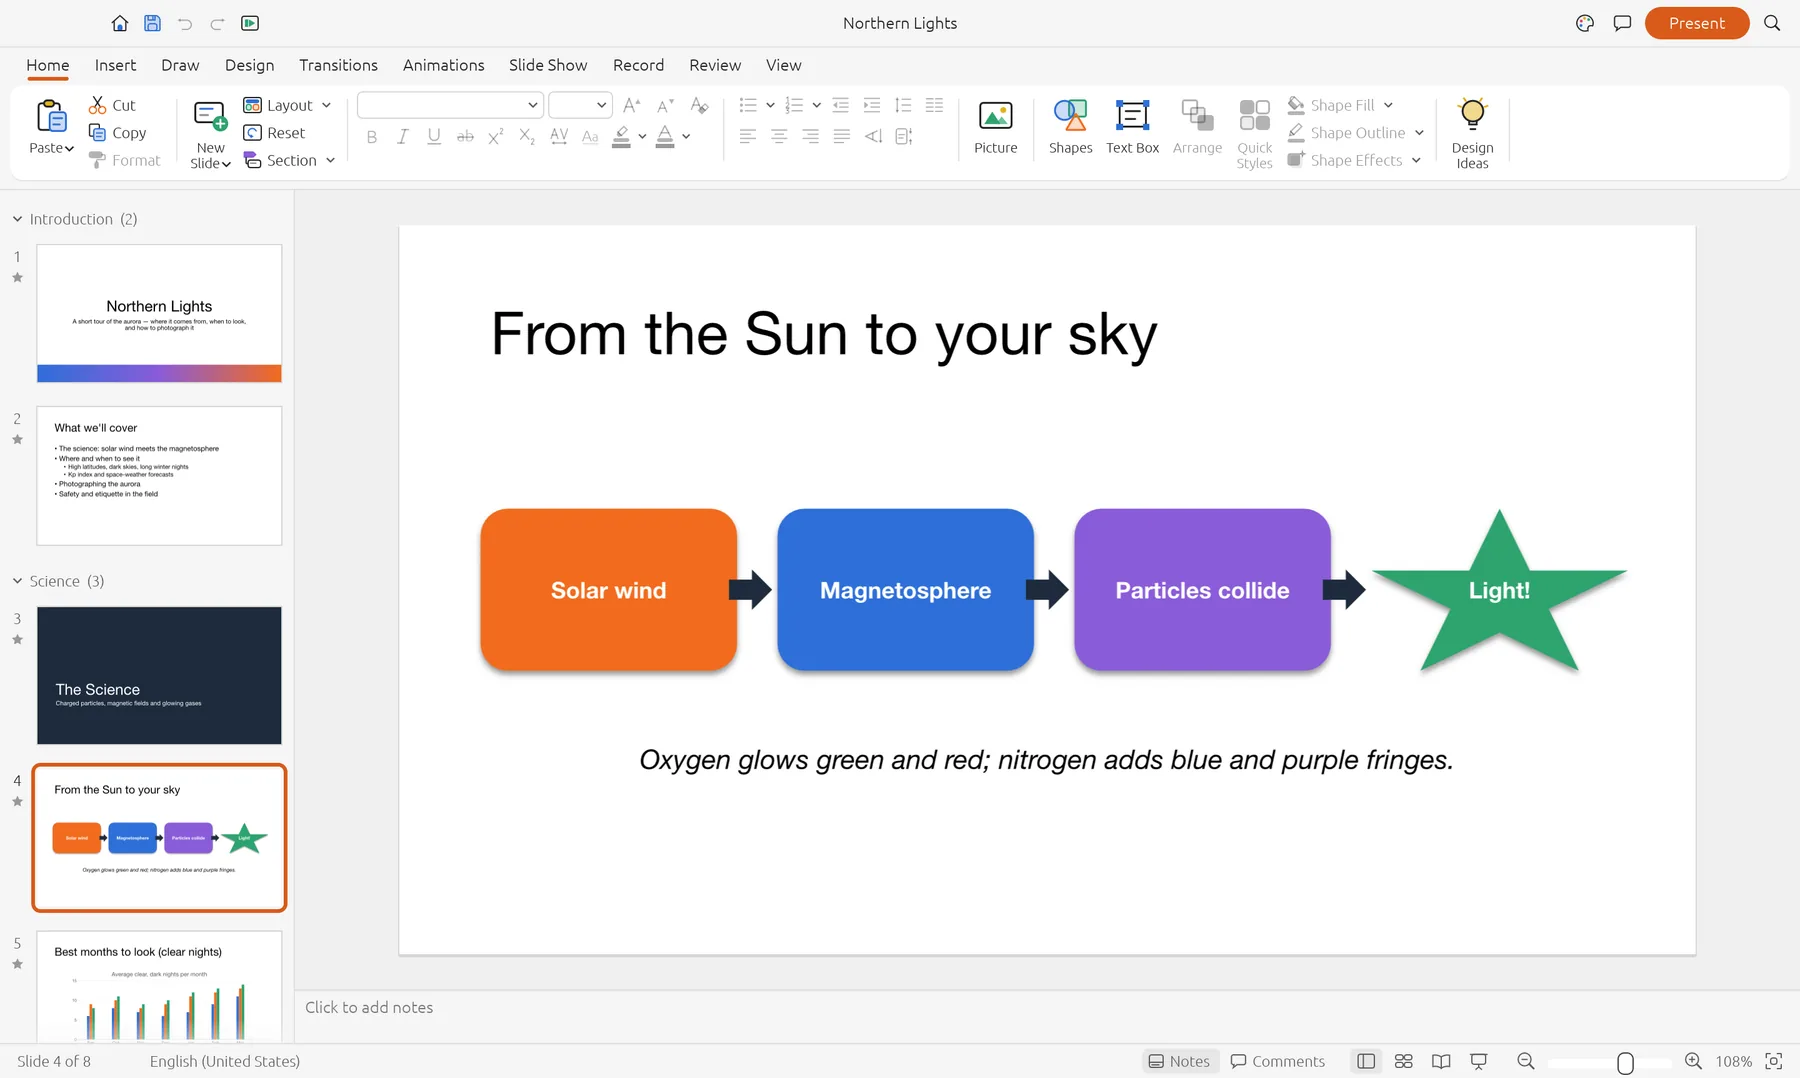1800x1078 pixels.
Task: Fit slide to window icon
Action: point(1774,1061)
